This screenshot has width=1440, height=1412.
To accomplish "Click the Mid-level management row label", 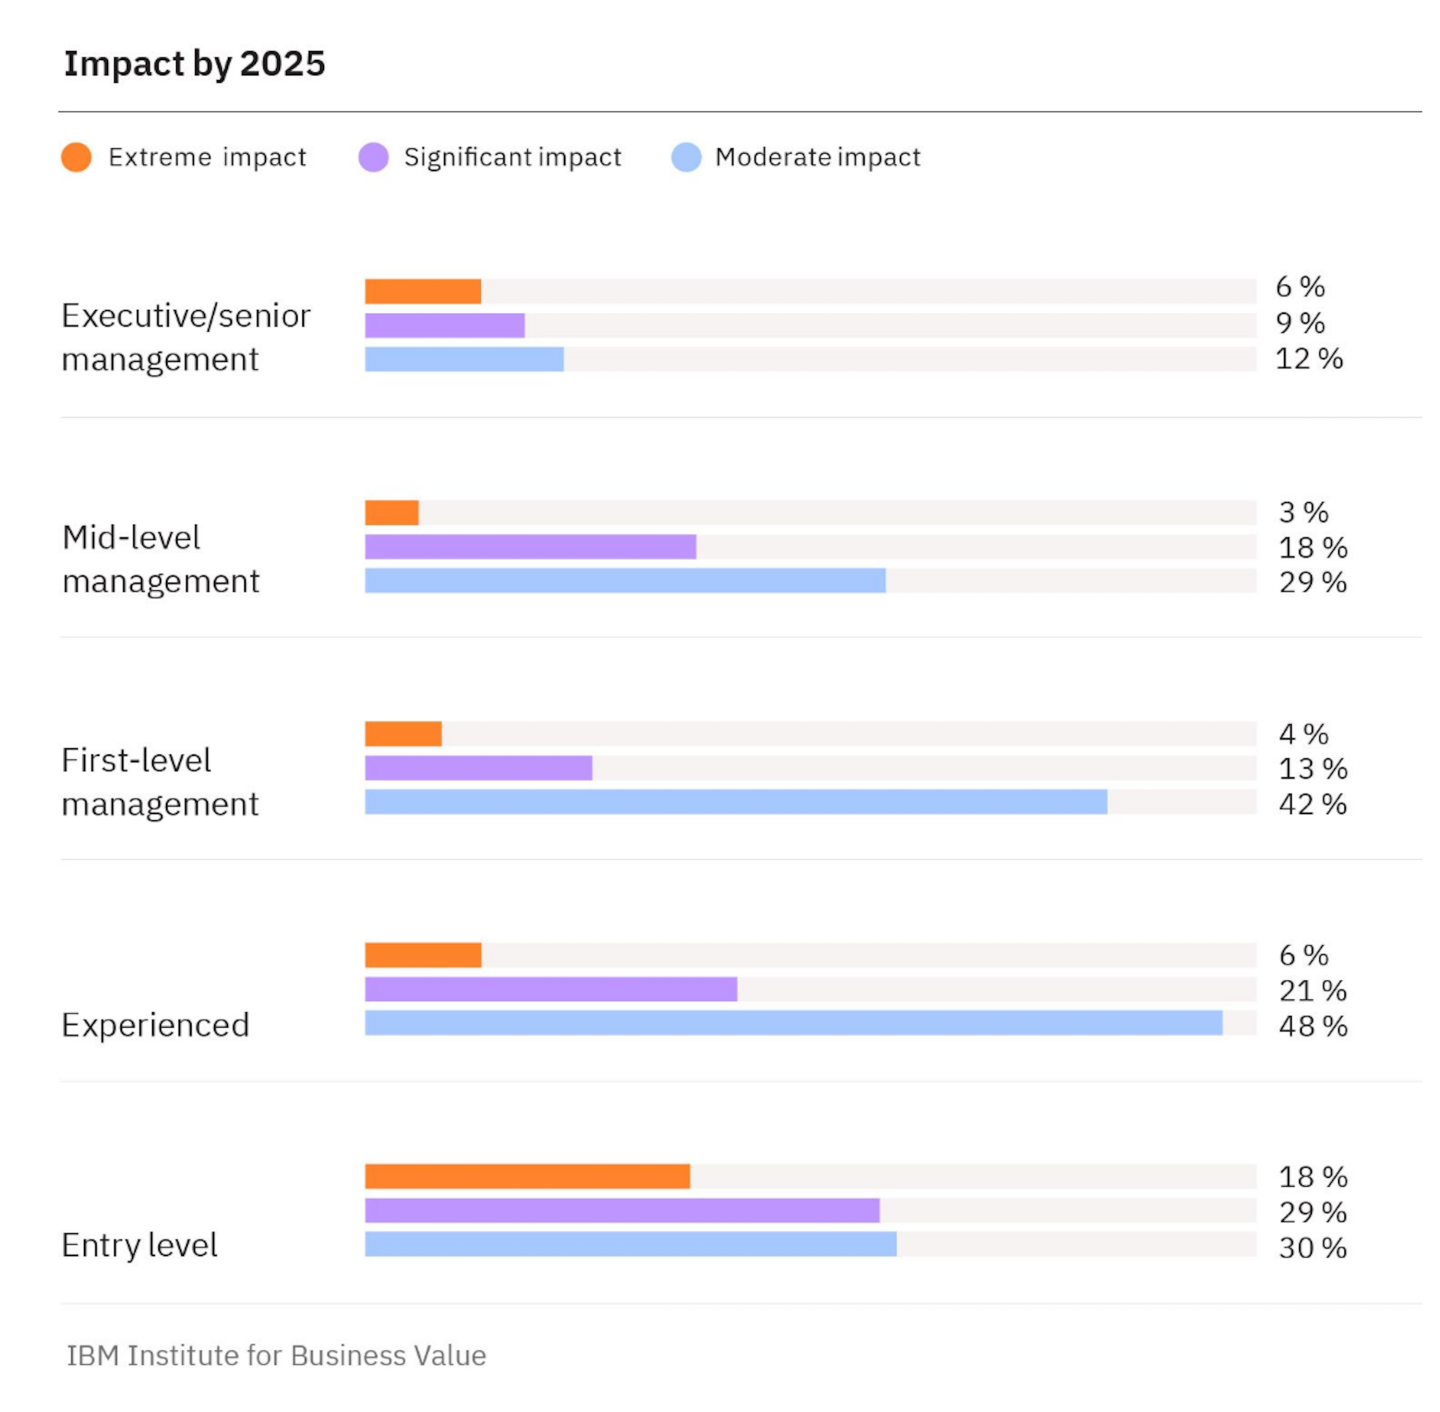I will coord(160,559).
